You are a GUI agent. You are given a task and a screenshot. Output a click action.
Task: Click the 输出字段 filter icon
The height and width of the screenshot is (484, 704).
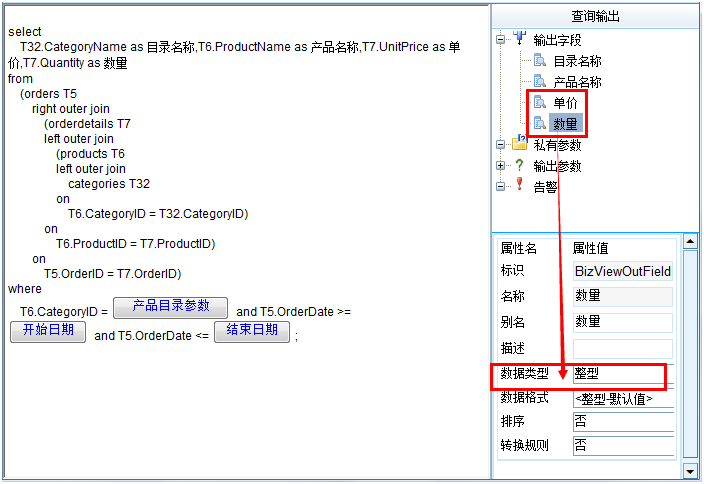click(520, 38)
